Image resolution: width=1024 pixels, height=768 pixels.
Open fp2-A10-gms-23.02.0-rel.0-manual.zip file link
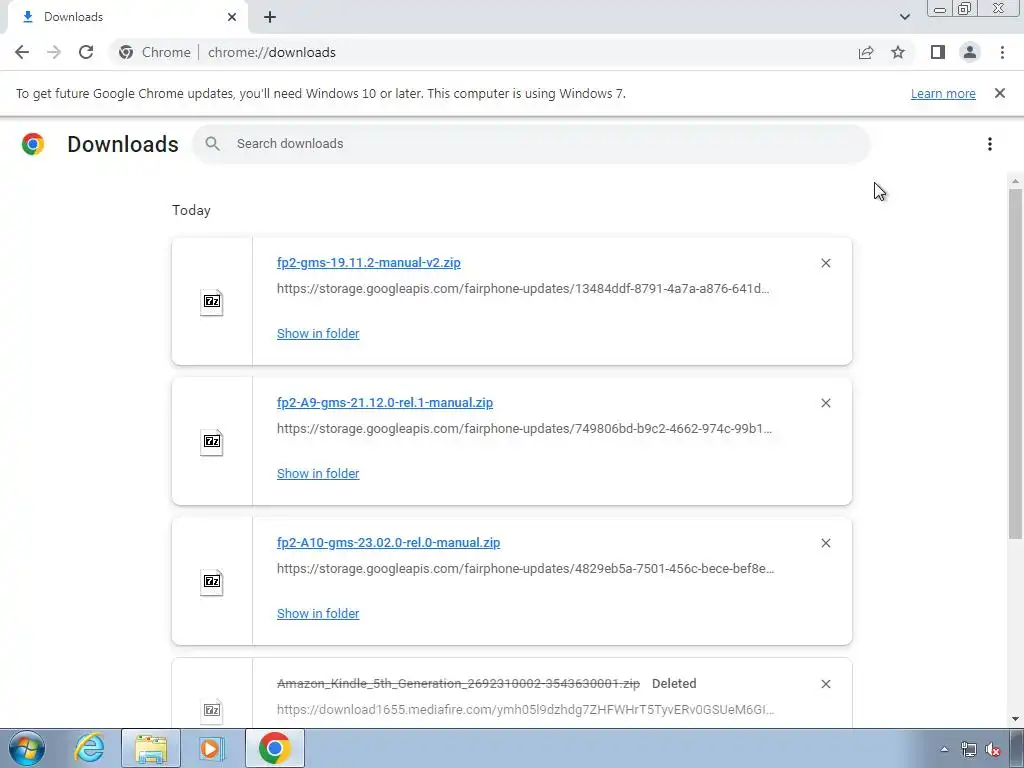389,543
